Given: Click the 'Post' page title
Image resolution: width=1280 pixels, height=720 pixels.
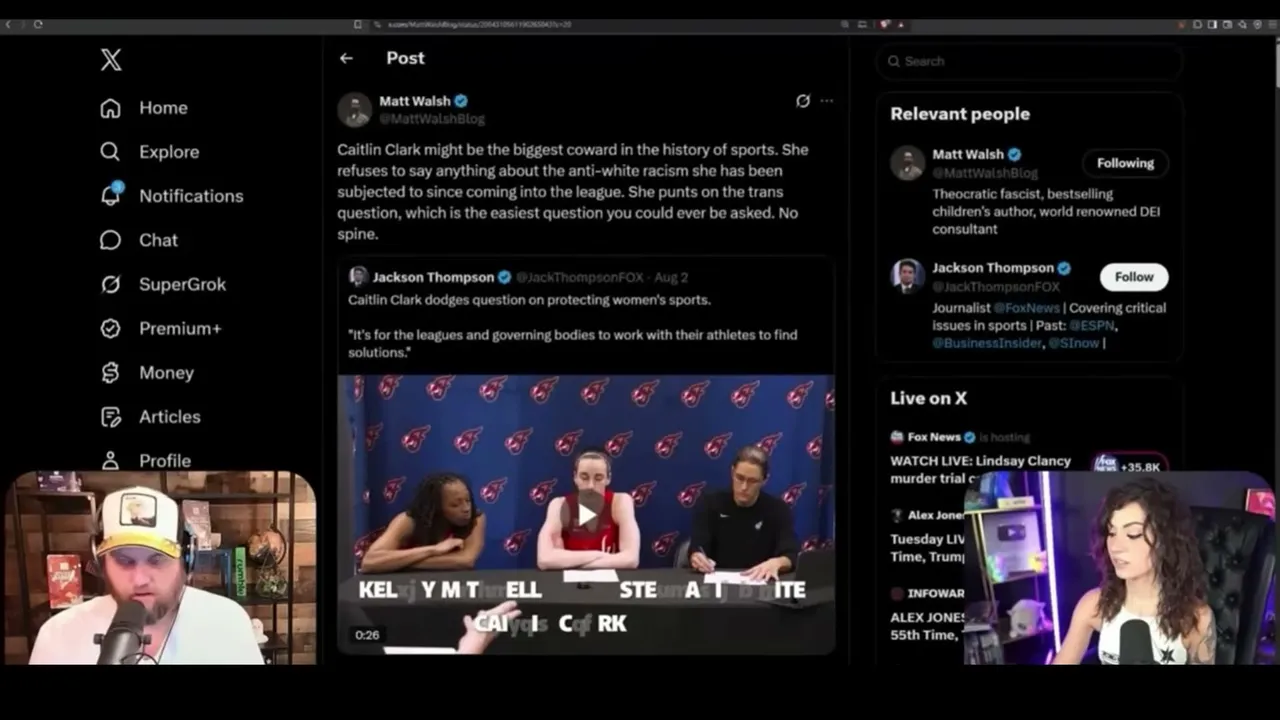Looking at the screenshot, I should 405,58.
